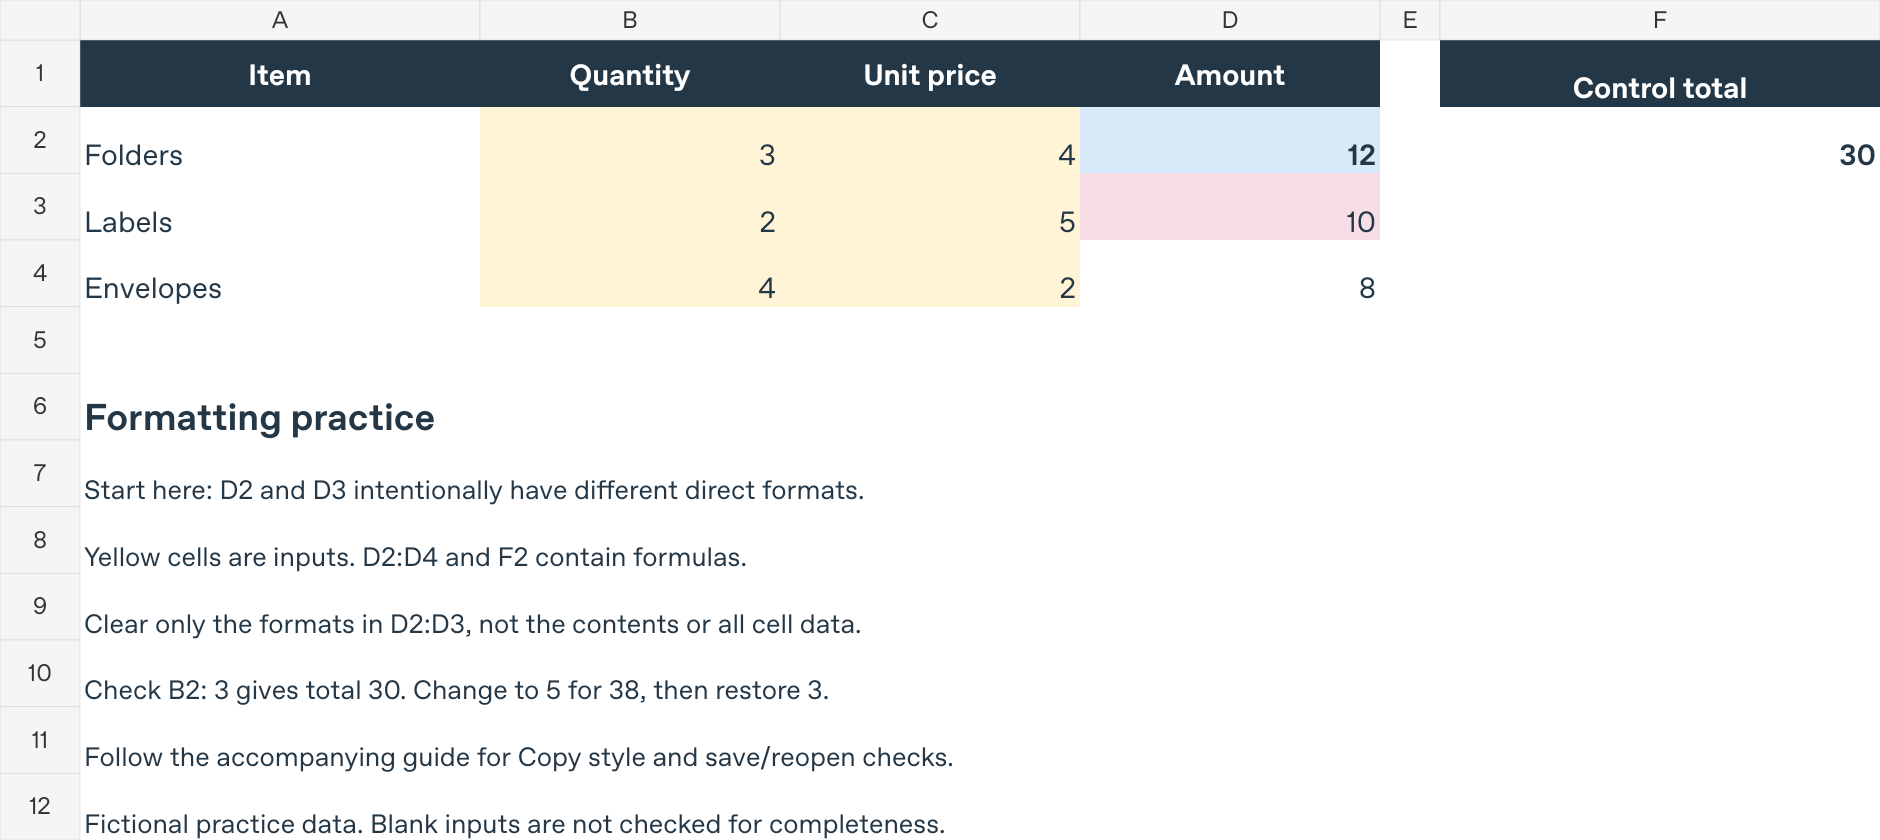Select Folders quantity cell showing 3
The width and height of the screenshot is (1880, 840).
click(x=630, y=141)
